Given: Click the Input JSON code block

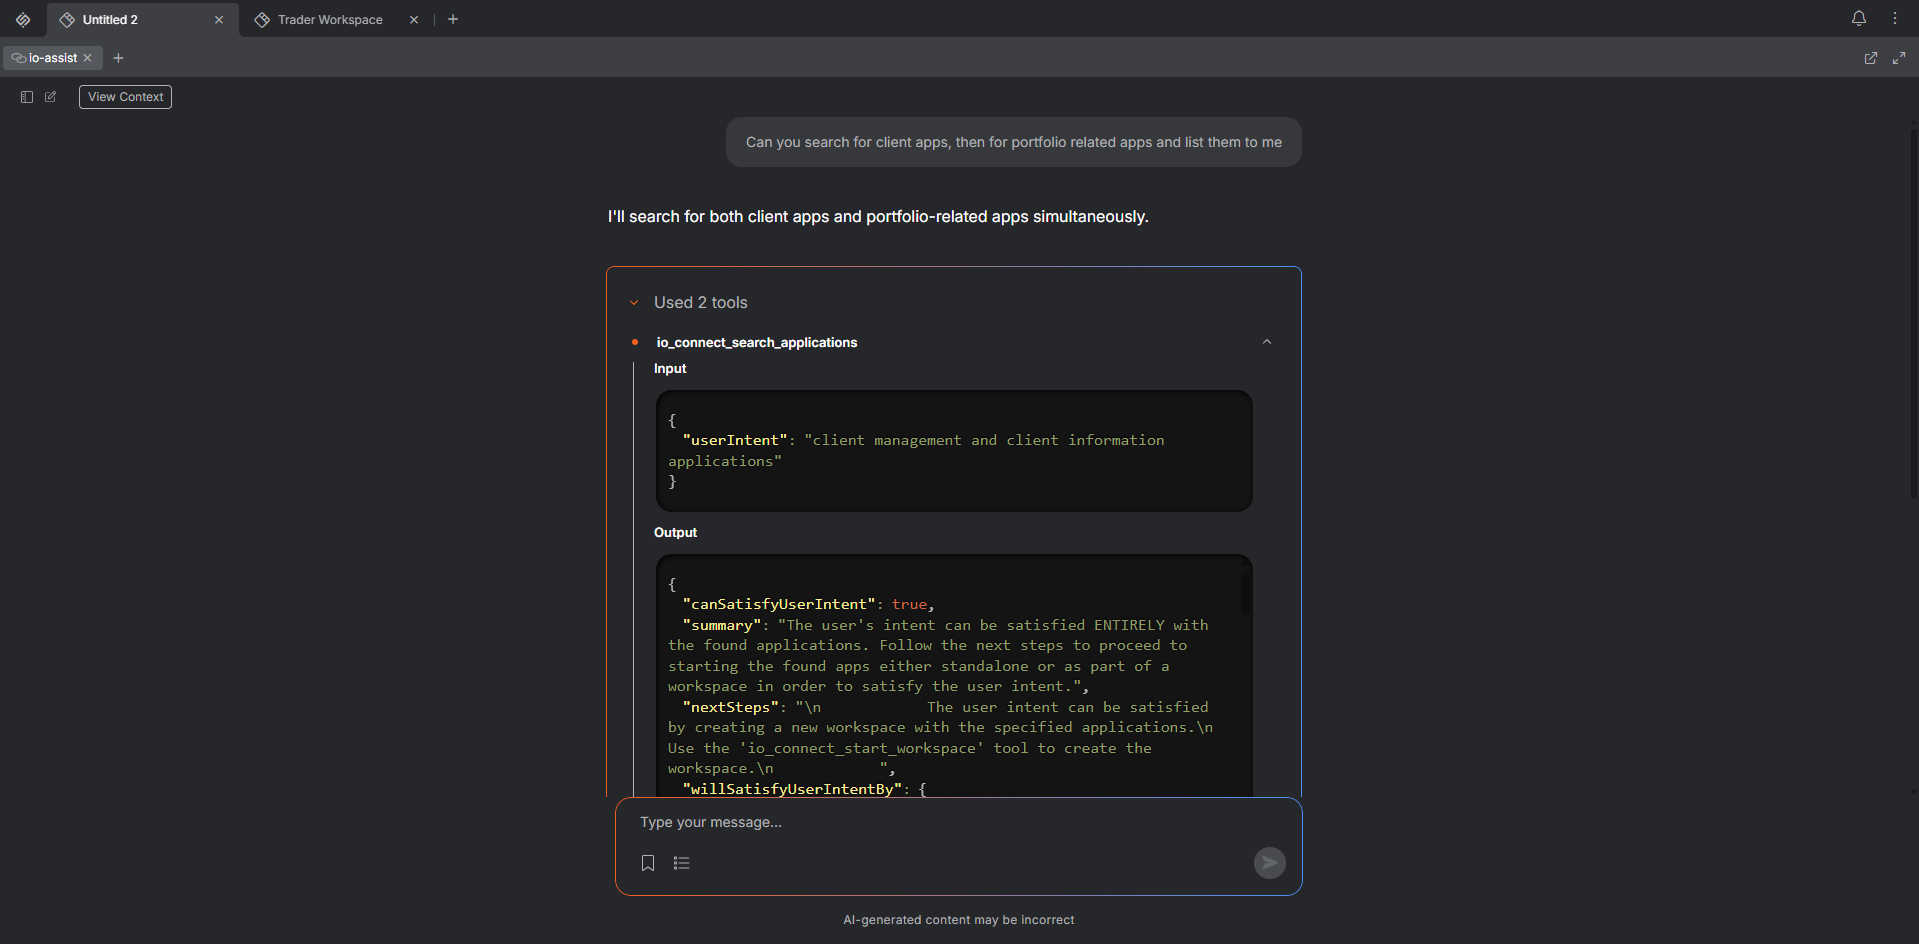Looking at the screenshot, I should (954, 451).
